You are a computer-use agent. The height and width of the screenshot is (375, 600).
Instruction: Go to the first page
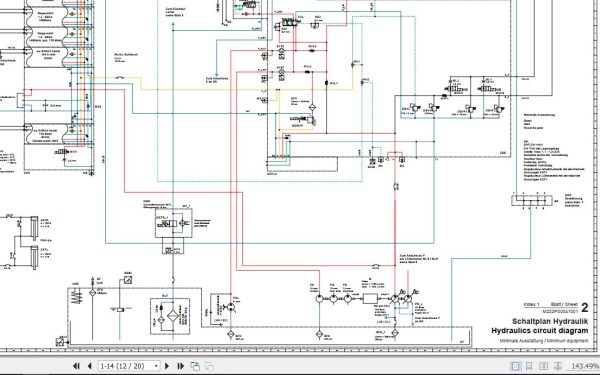[76, 366]
